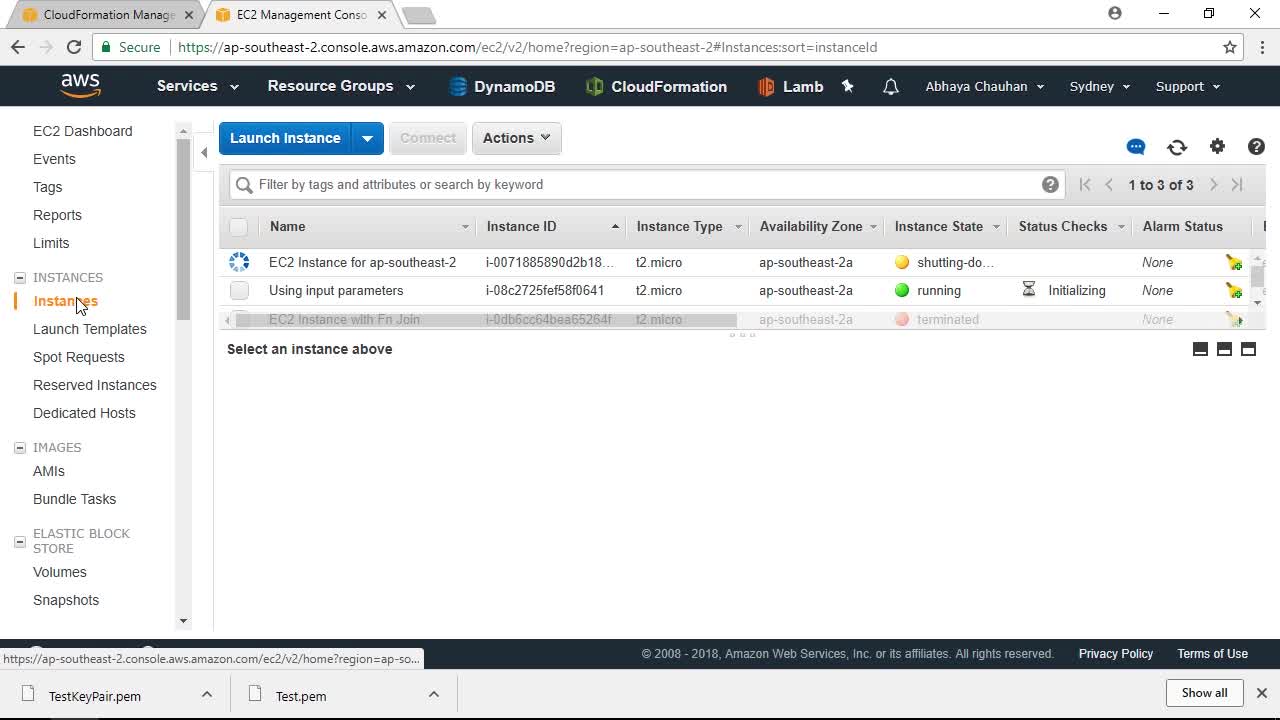Click the sidebar vertical scrollbar
Screen dimensions: 1280x720
(183, 228)
